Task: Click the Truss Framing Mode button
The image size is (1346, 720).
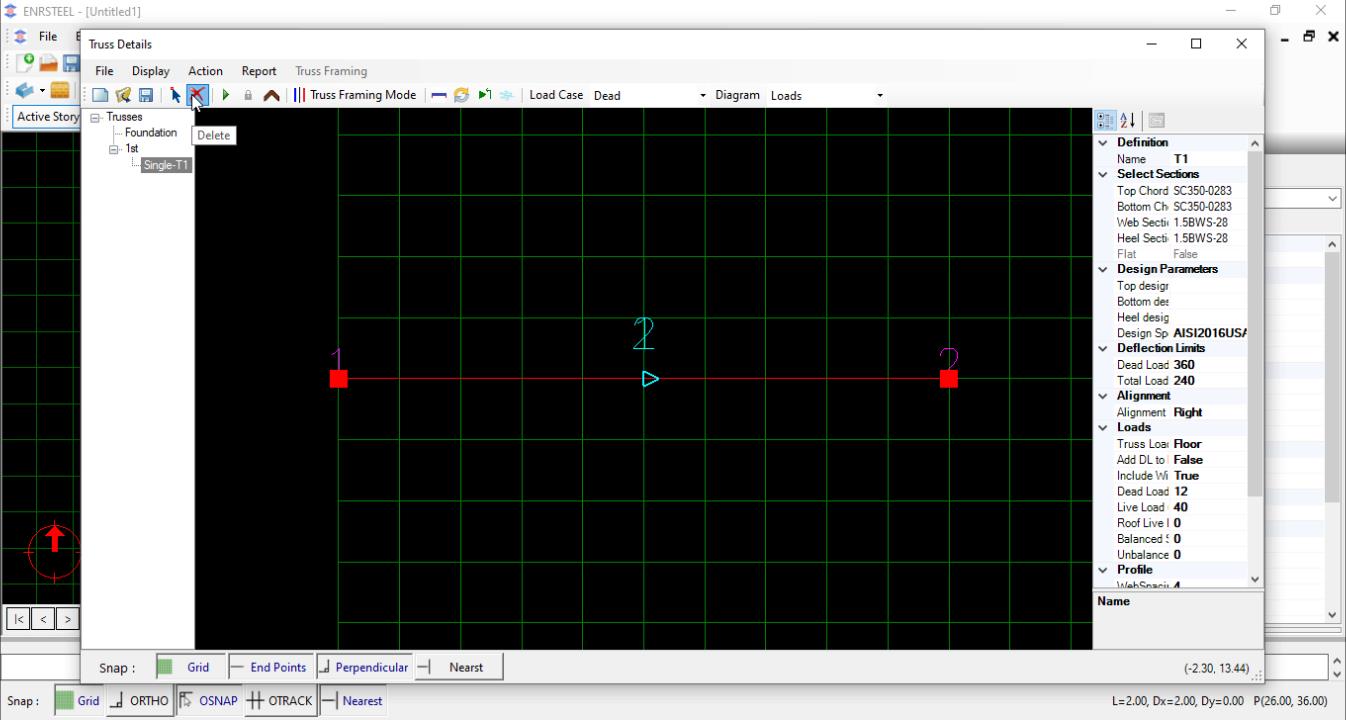Action: pyautogui.click(x=354, y=95)
